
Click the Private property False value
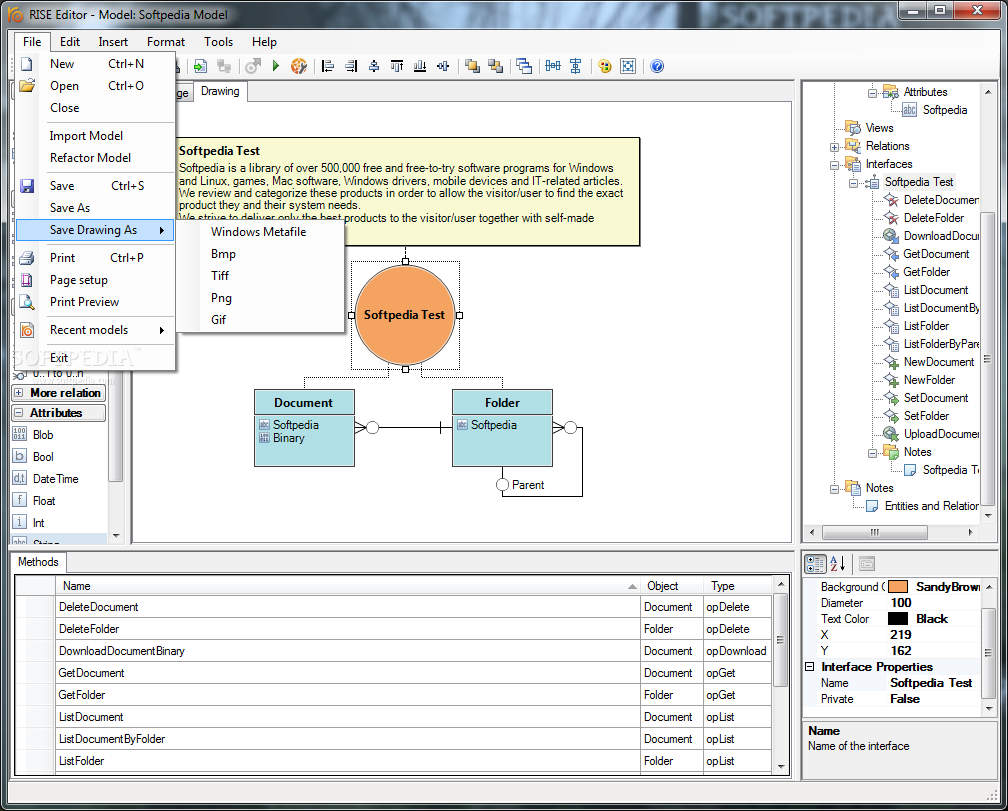pyautogui.click(x=934, y=699)
